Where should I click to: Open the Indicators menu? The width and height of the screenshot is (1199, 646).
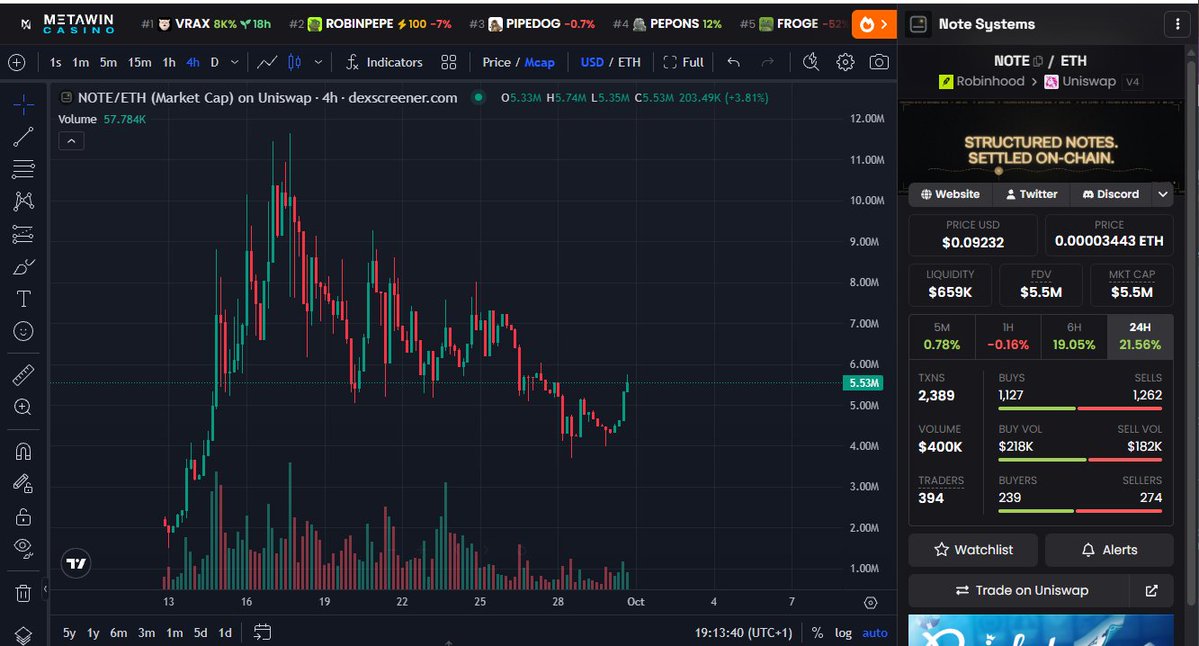click(384, 63)
